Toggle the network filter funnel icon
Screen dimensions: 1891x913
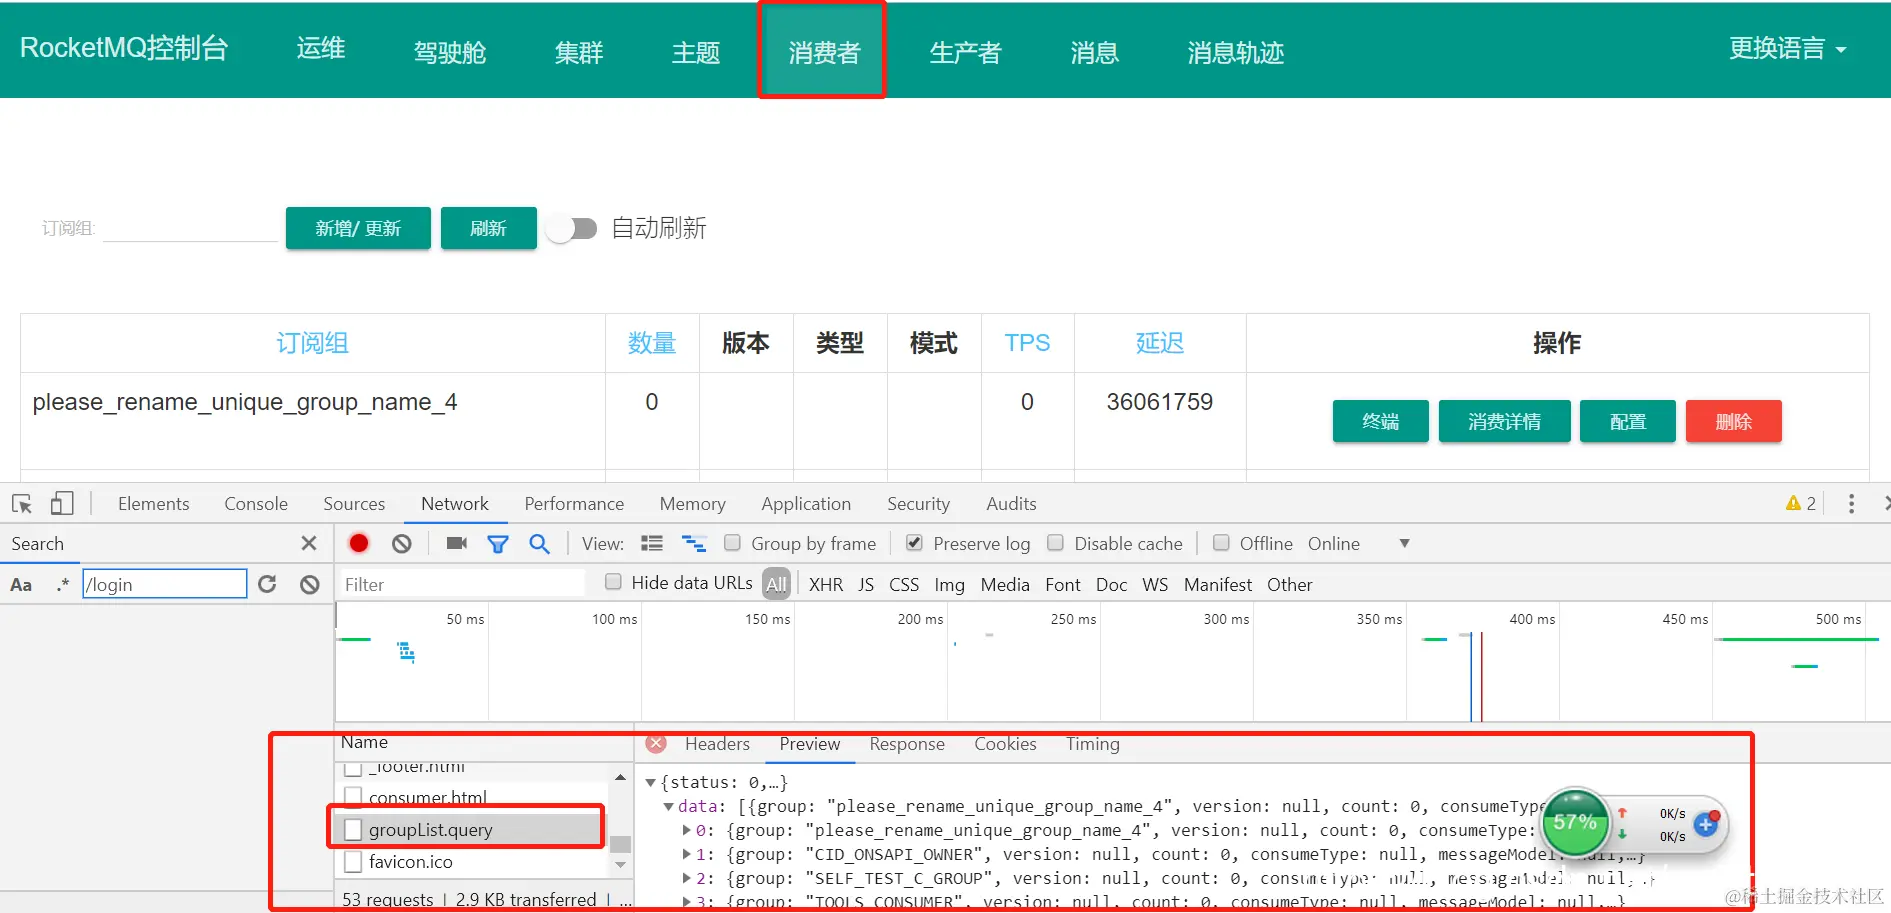coord(497,544)
